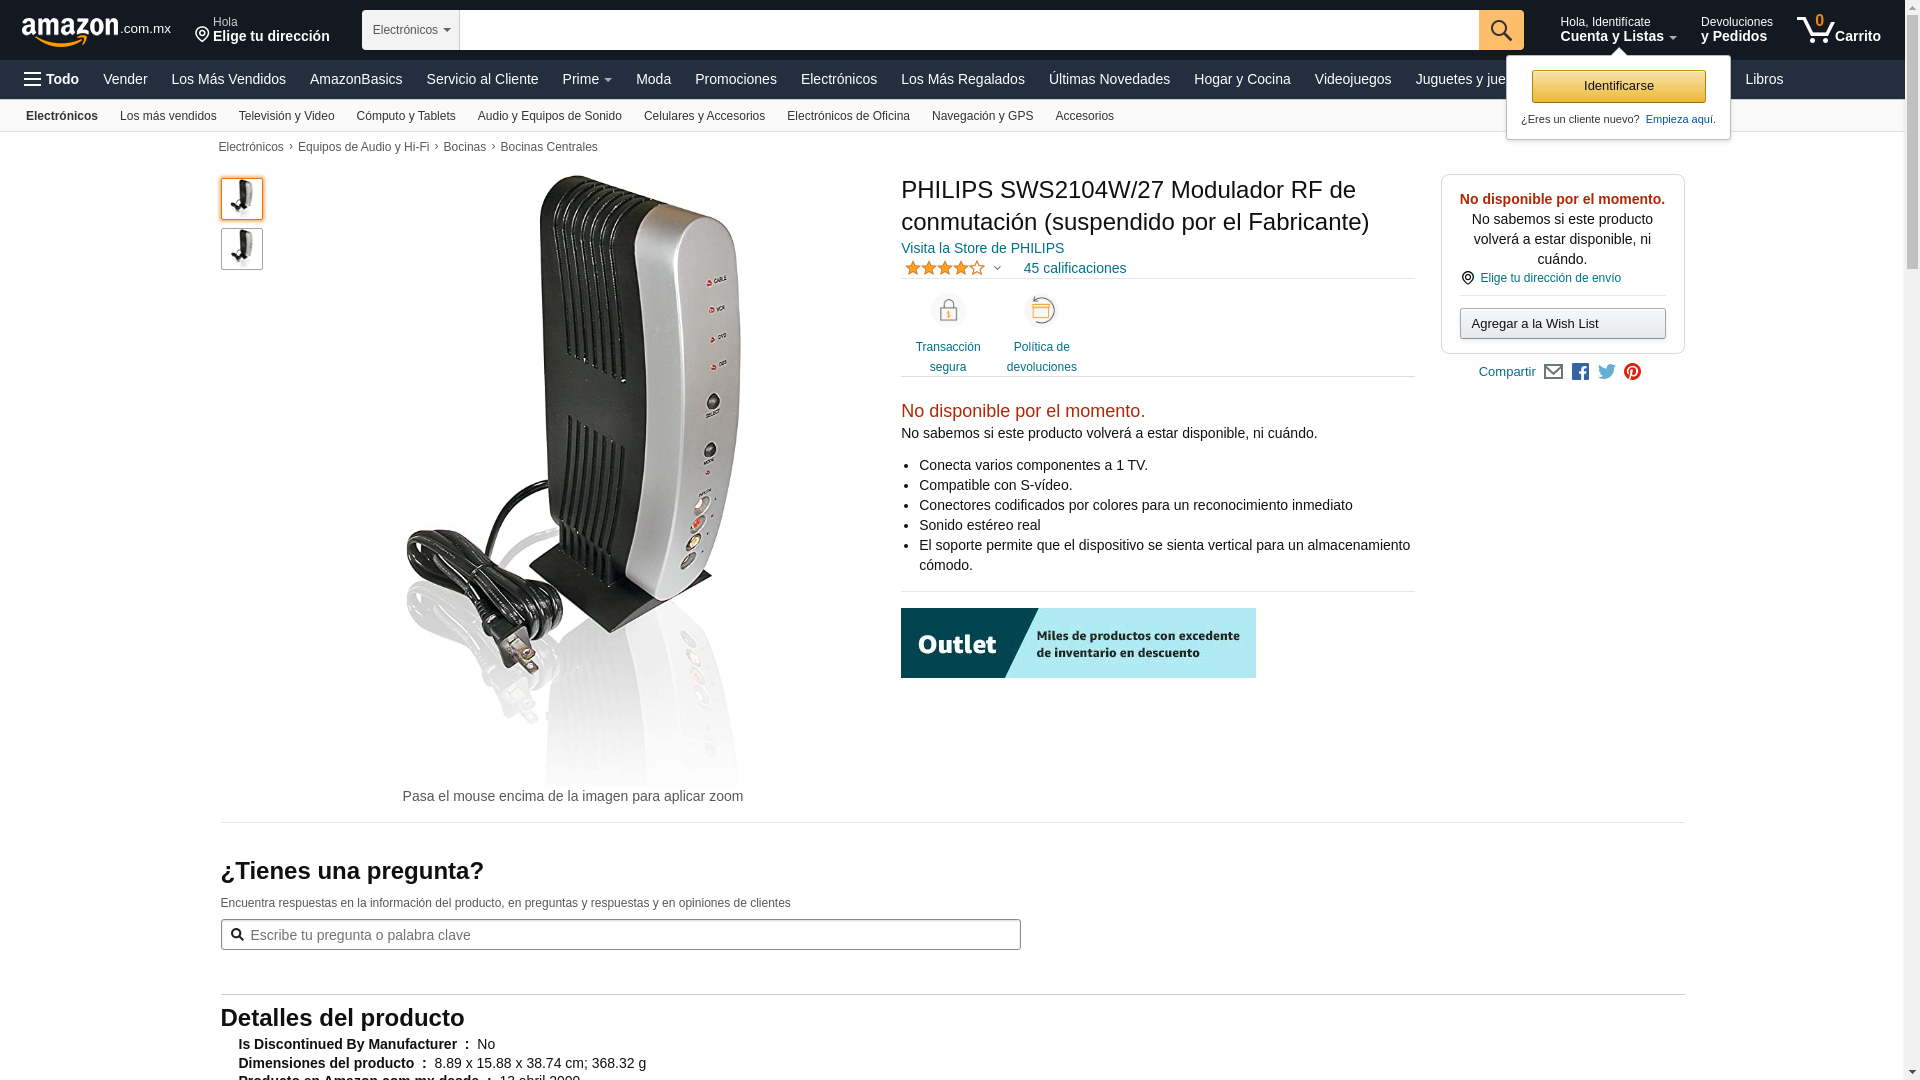Open the Videojuegos navigation item
1920x1080 pixels.
(1352, 79)
